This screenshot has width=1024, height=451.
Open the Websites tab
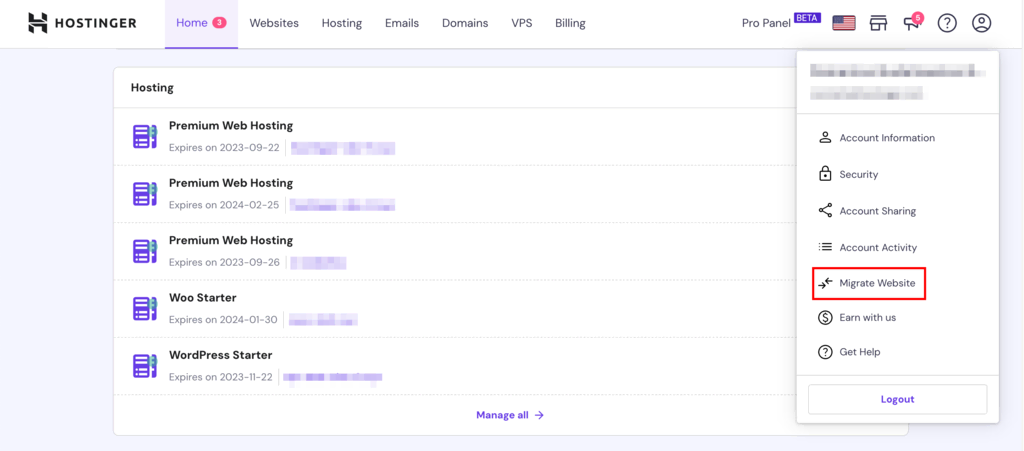274,23
